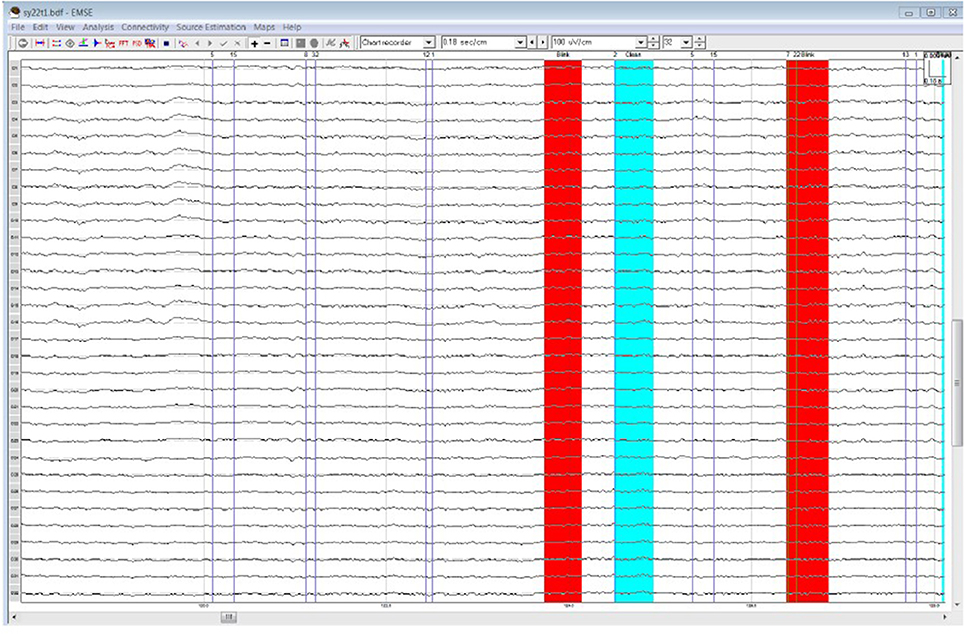Open the 100 uV/cm amplitude scale dropdown

[641, 42]
